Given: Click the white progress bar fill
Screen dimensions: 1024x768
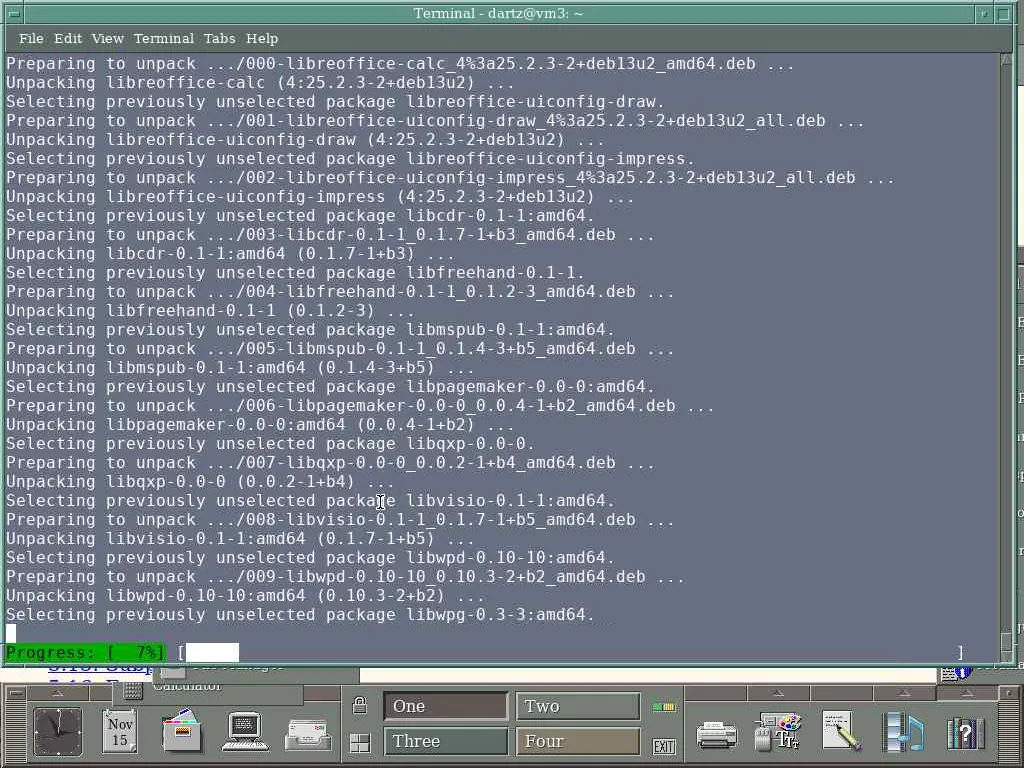Looking at the screenshot, I should click(212, 652).
